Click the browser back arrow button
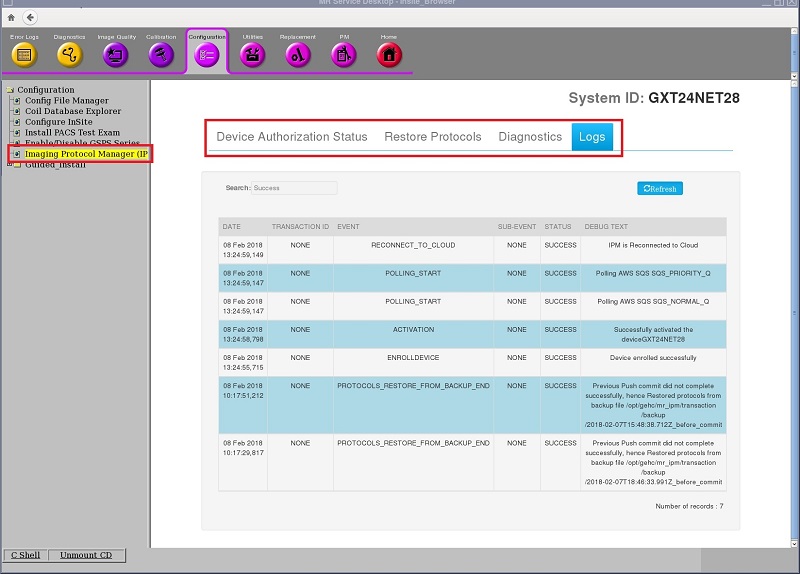 (x=29, y=18)
